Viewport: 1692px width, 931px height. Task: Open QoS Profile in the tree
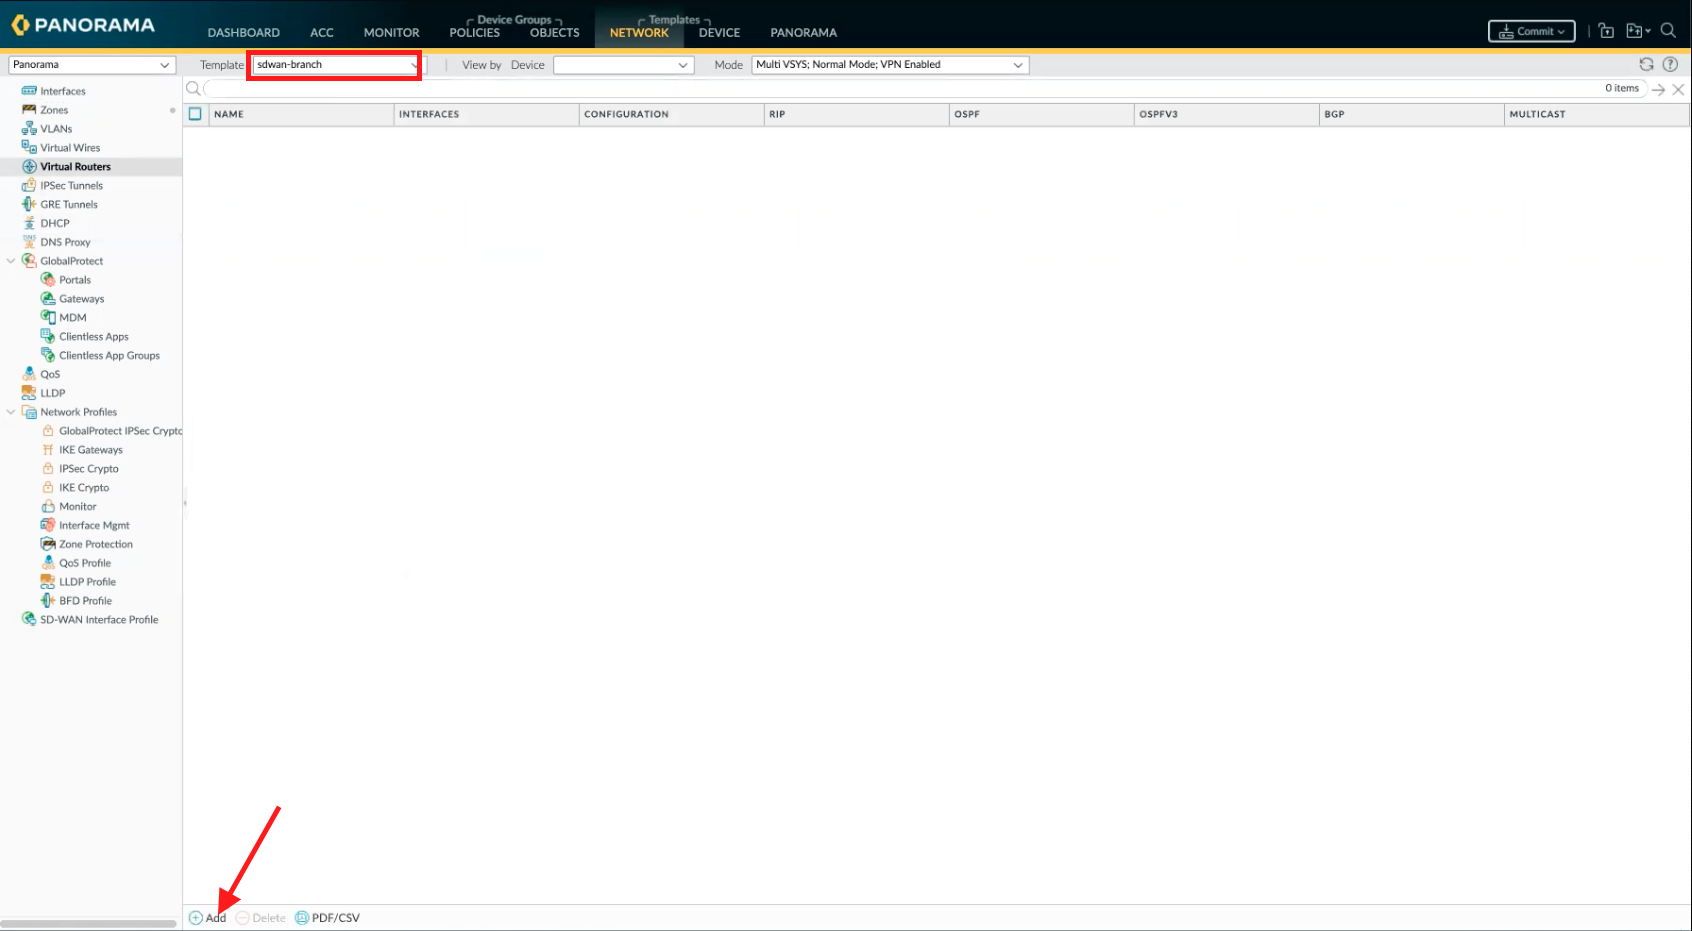point(85,563)
